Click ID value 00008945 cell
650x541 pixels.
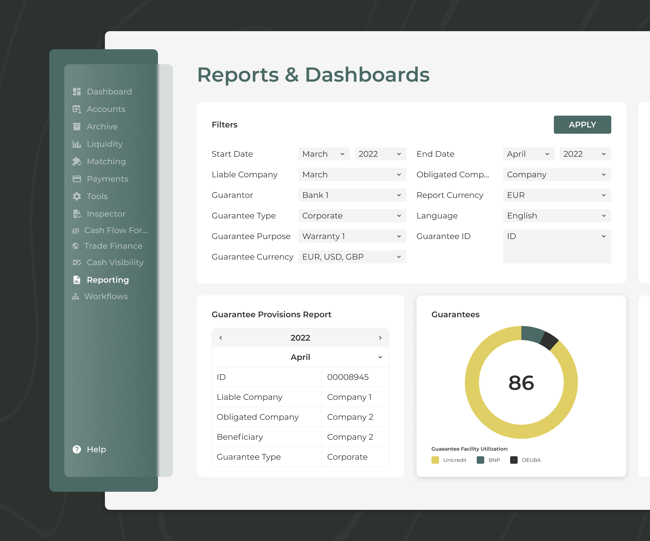tap(355, 377)
